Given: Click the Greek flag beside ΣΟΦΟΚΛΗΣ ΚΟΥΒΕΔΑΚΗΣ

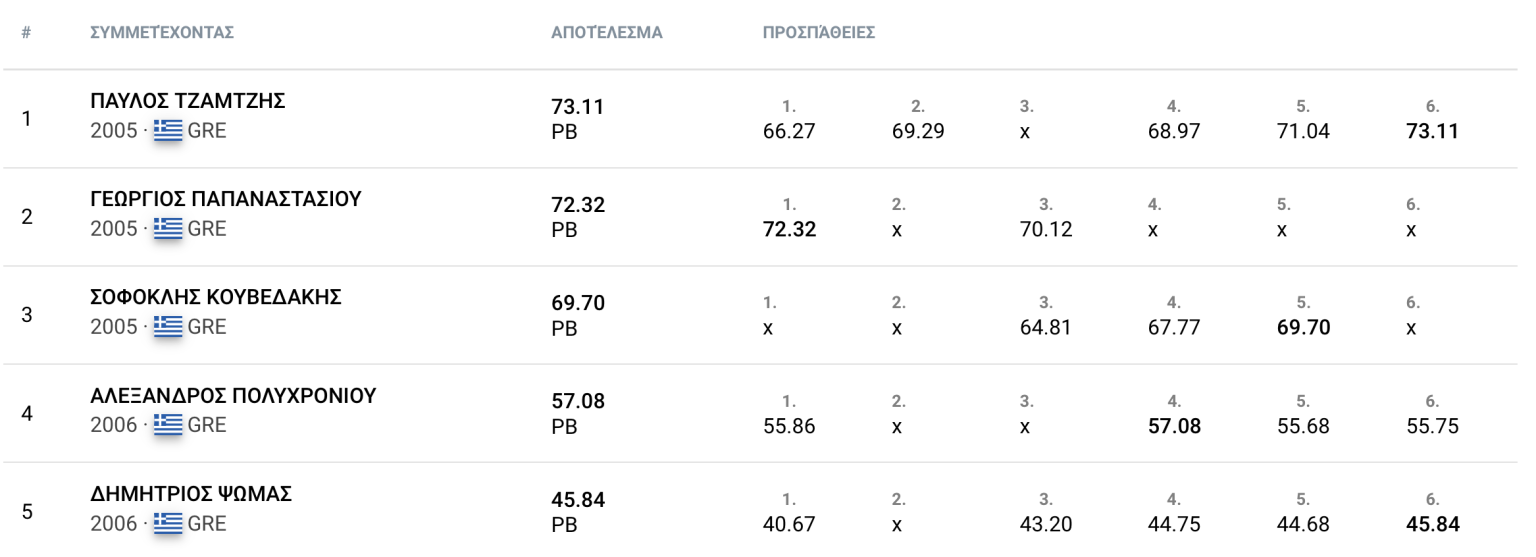Looking at the screenshot, I should point(168,327).
